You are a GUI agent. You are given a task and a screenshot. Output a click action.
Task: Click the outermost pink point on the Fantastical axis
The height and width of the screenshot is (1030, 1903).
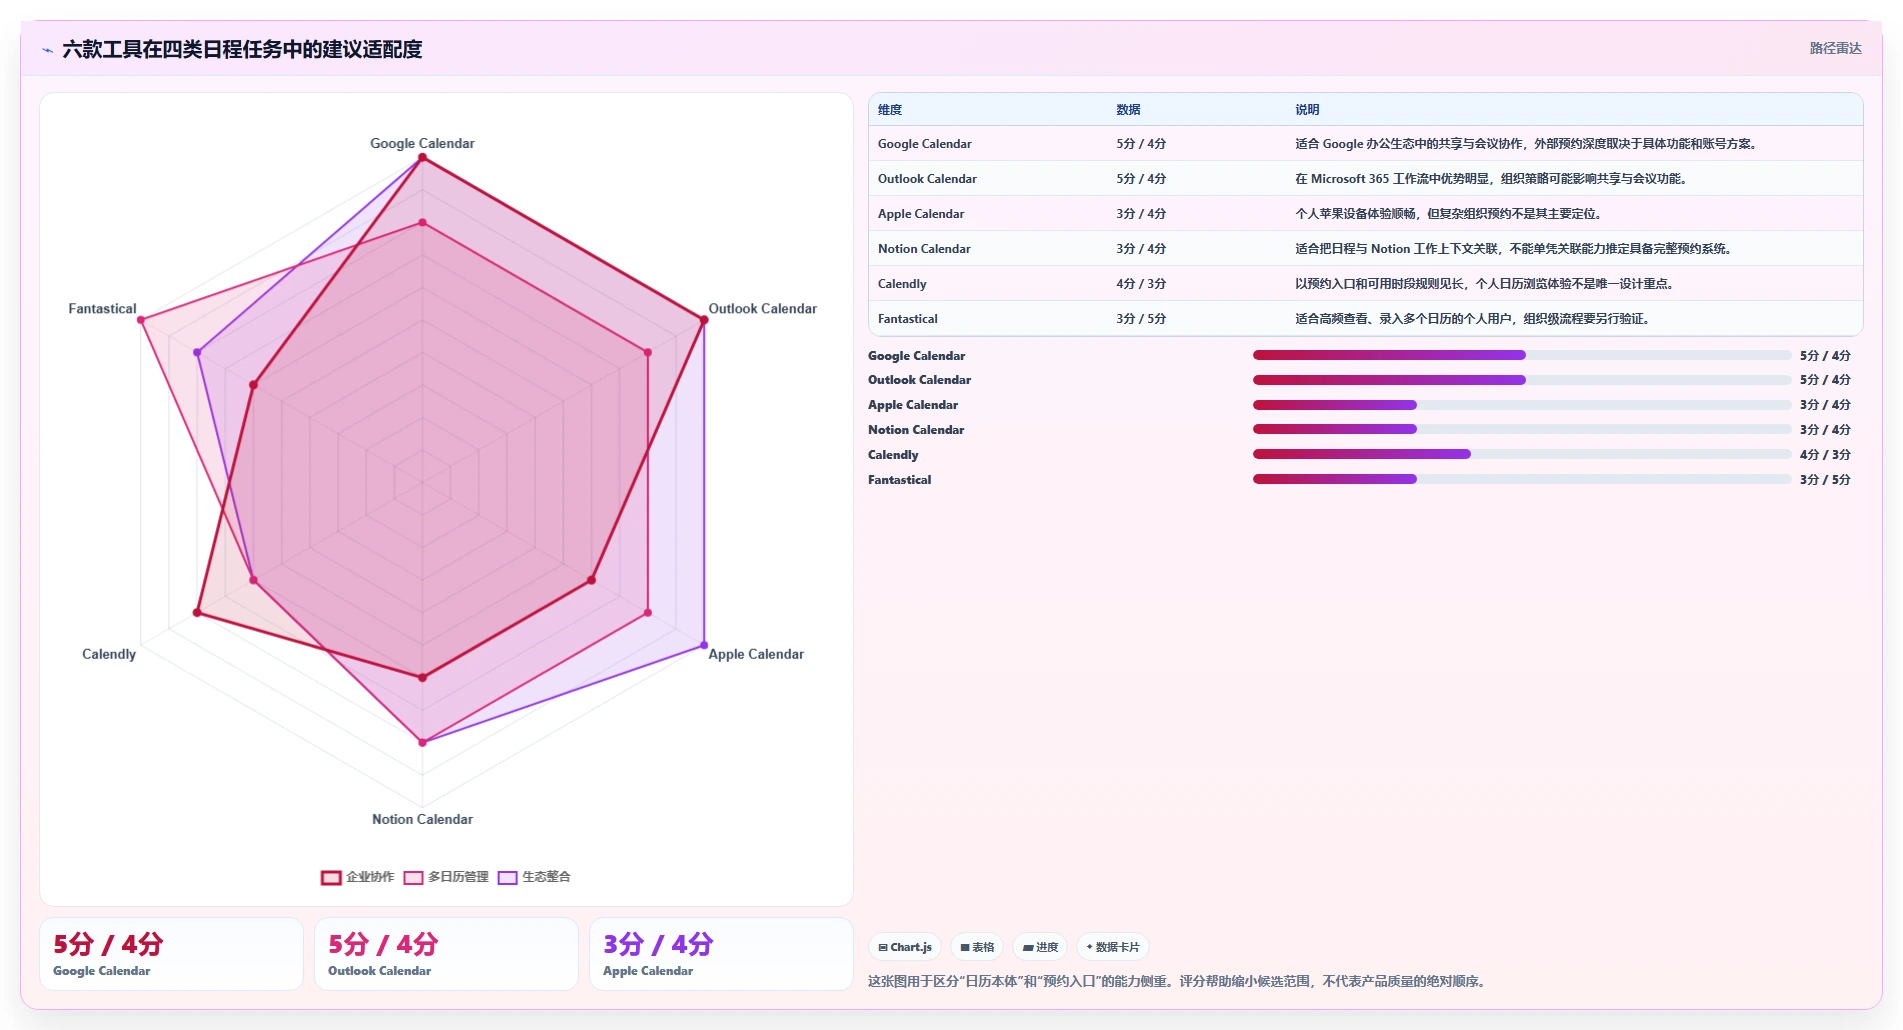pyautogui.click(x=141, y=320)
